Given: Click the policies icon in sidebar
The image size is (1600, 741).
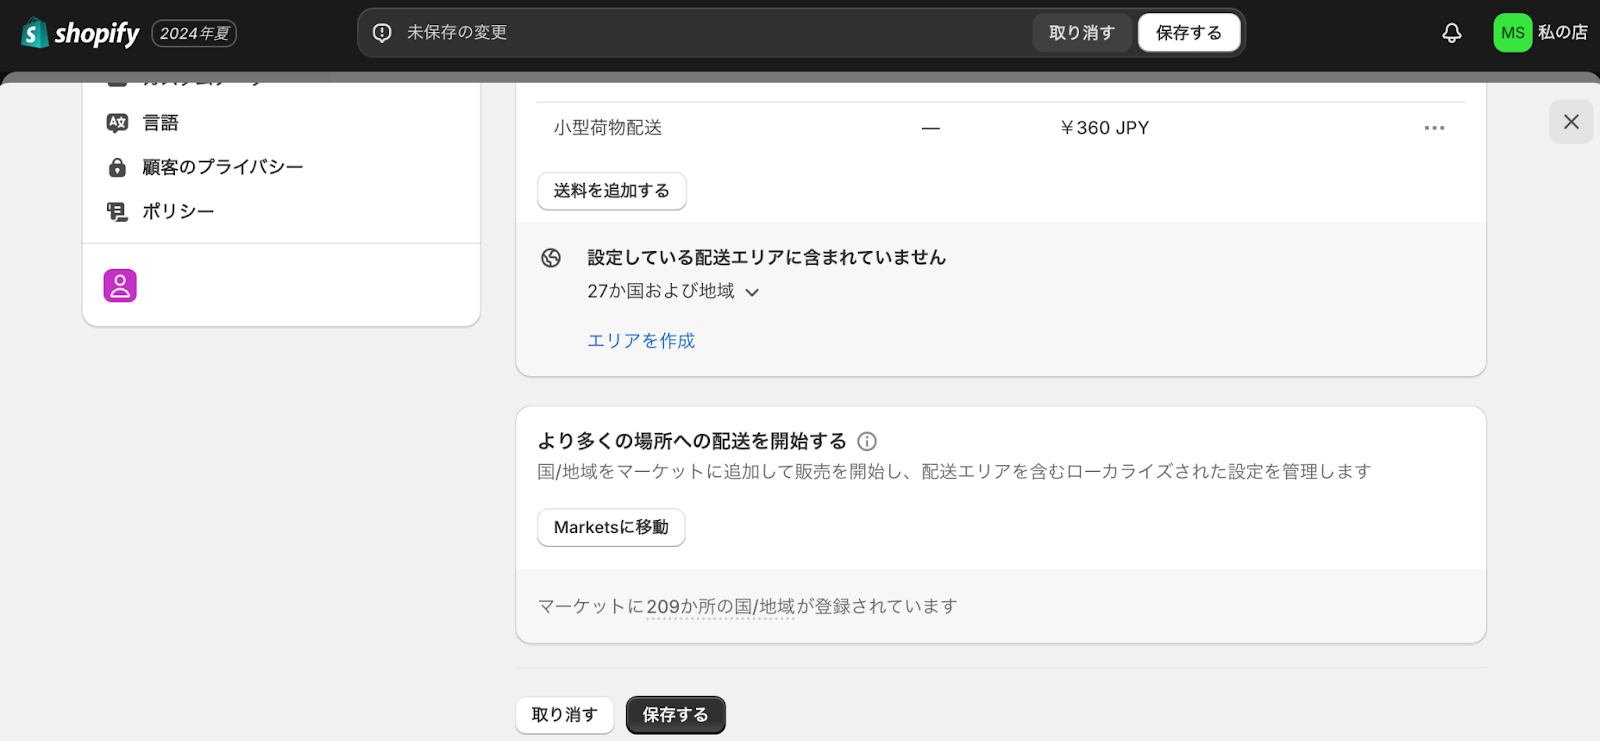Looking at the screenshot, I should click(117, 211).
